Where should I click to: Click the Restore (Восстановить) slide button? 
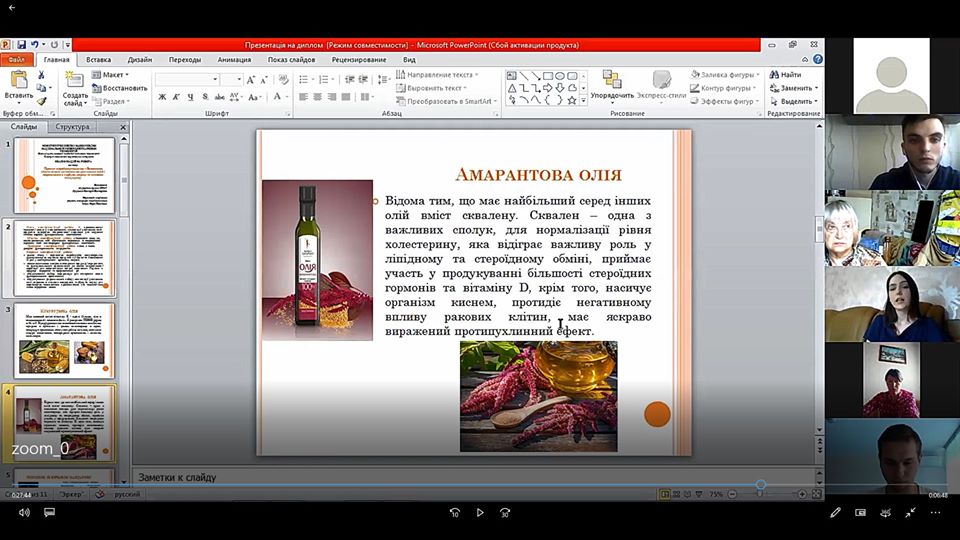pos(121,88)
